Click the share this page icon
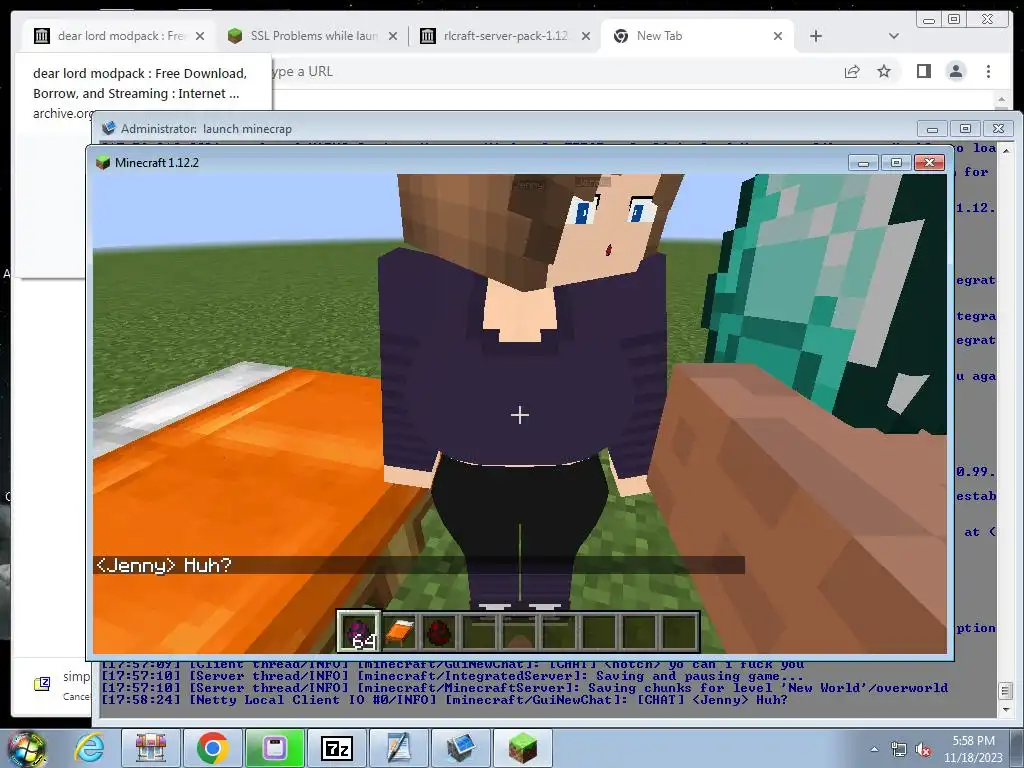The image size is (1024, 768). click(852, 72)
